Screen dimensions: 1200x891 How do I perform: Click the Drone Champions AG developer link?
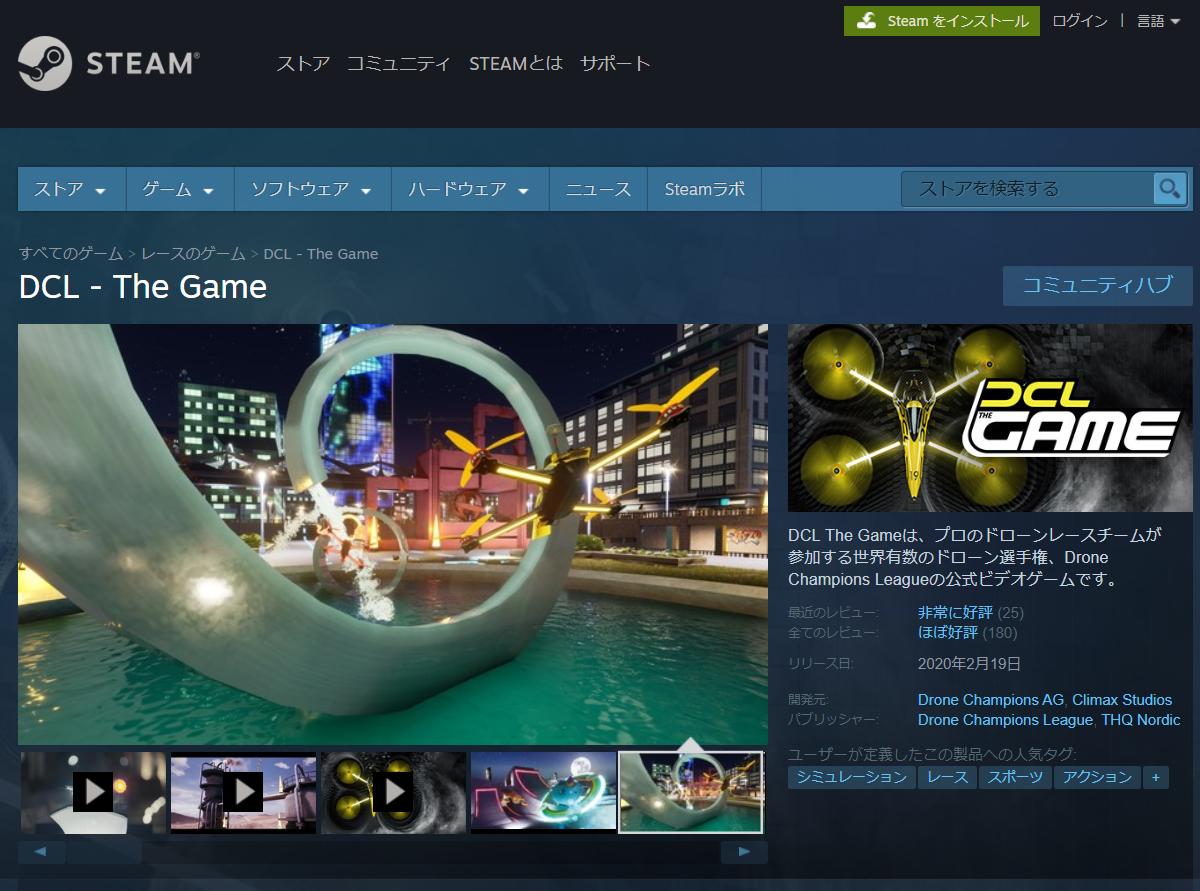click(988, 699)
